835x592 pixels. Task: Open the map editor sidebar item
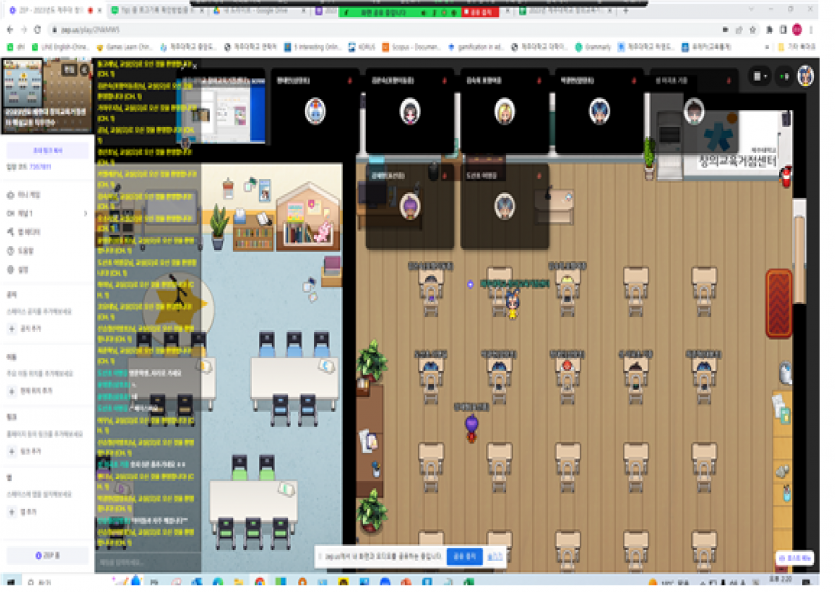24,232
